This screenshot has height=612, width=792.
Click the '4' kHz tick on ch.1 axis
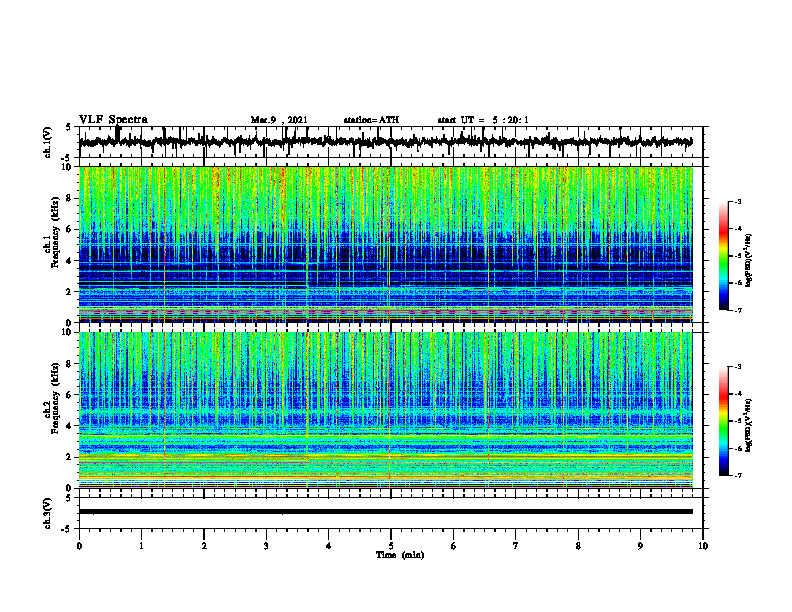(x=69, y=261)
